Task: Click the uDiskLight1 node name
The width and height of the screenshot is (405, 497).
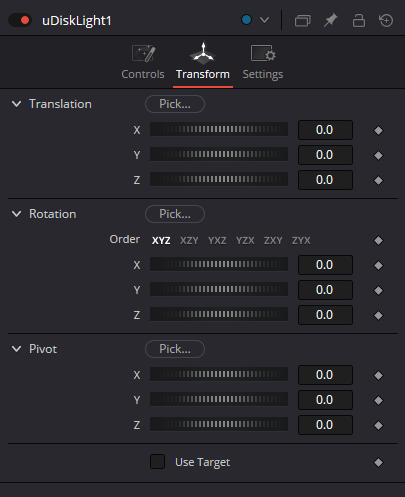Action: pos(76,21)
